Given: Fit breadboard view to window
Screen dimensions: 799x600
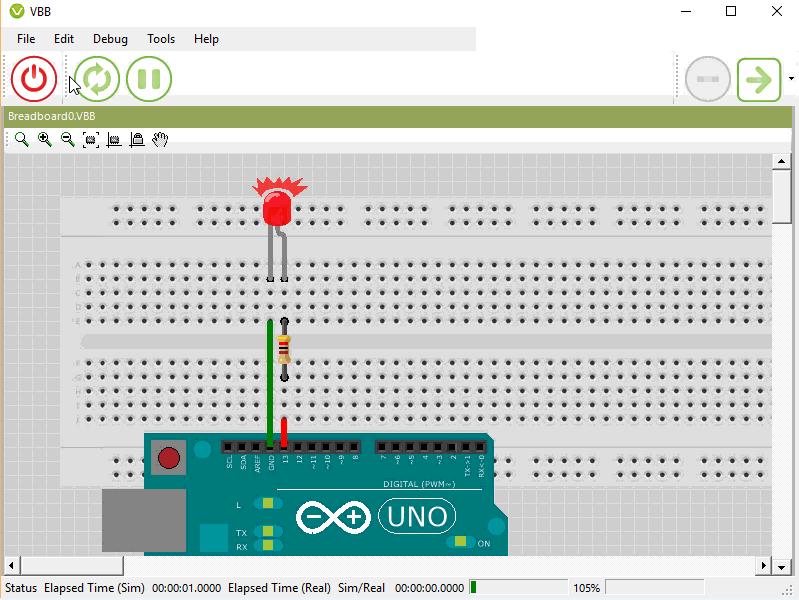Looking at the screenshot, I should (91, 139).
